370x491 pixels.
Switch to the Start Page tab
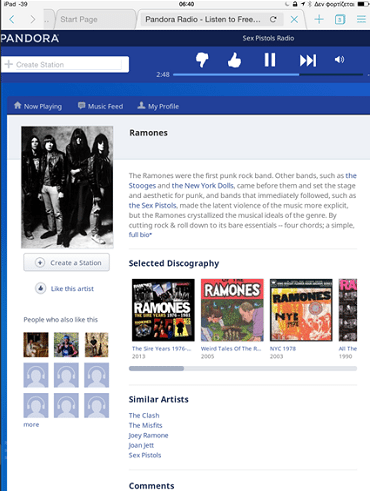79,19
